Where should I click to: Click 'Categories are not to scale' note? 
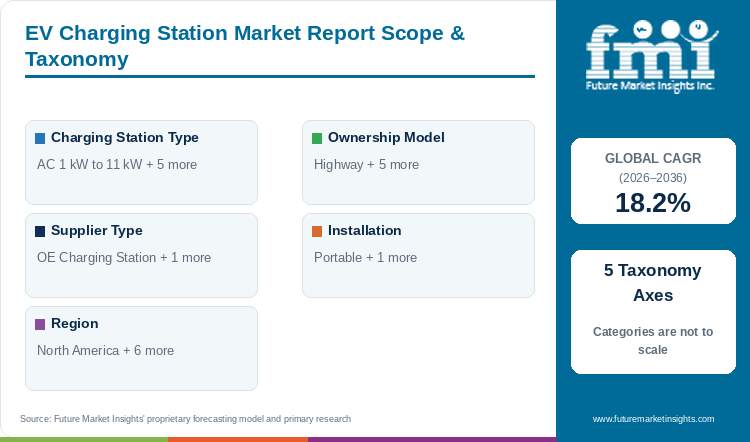click(x=653, y=341)
